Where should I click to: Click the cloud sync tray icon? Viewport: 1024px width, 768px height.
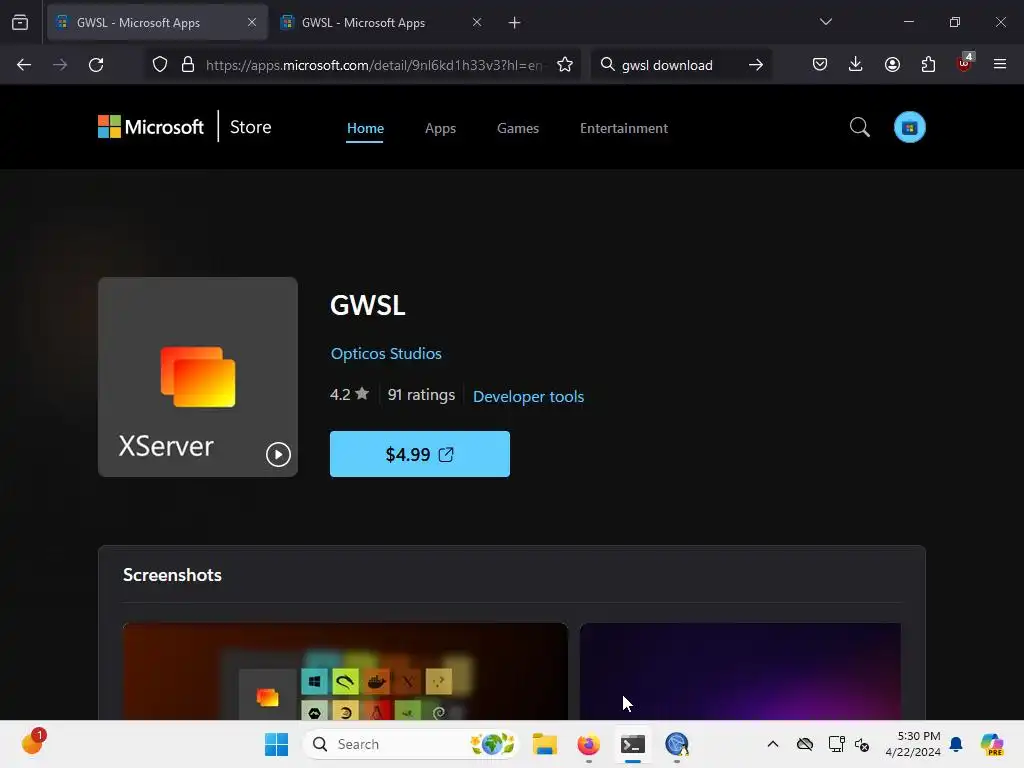805,744
